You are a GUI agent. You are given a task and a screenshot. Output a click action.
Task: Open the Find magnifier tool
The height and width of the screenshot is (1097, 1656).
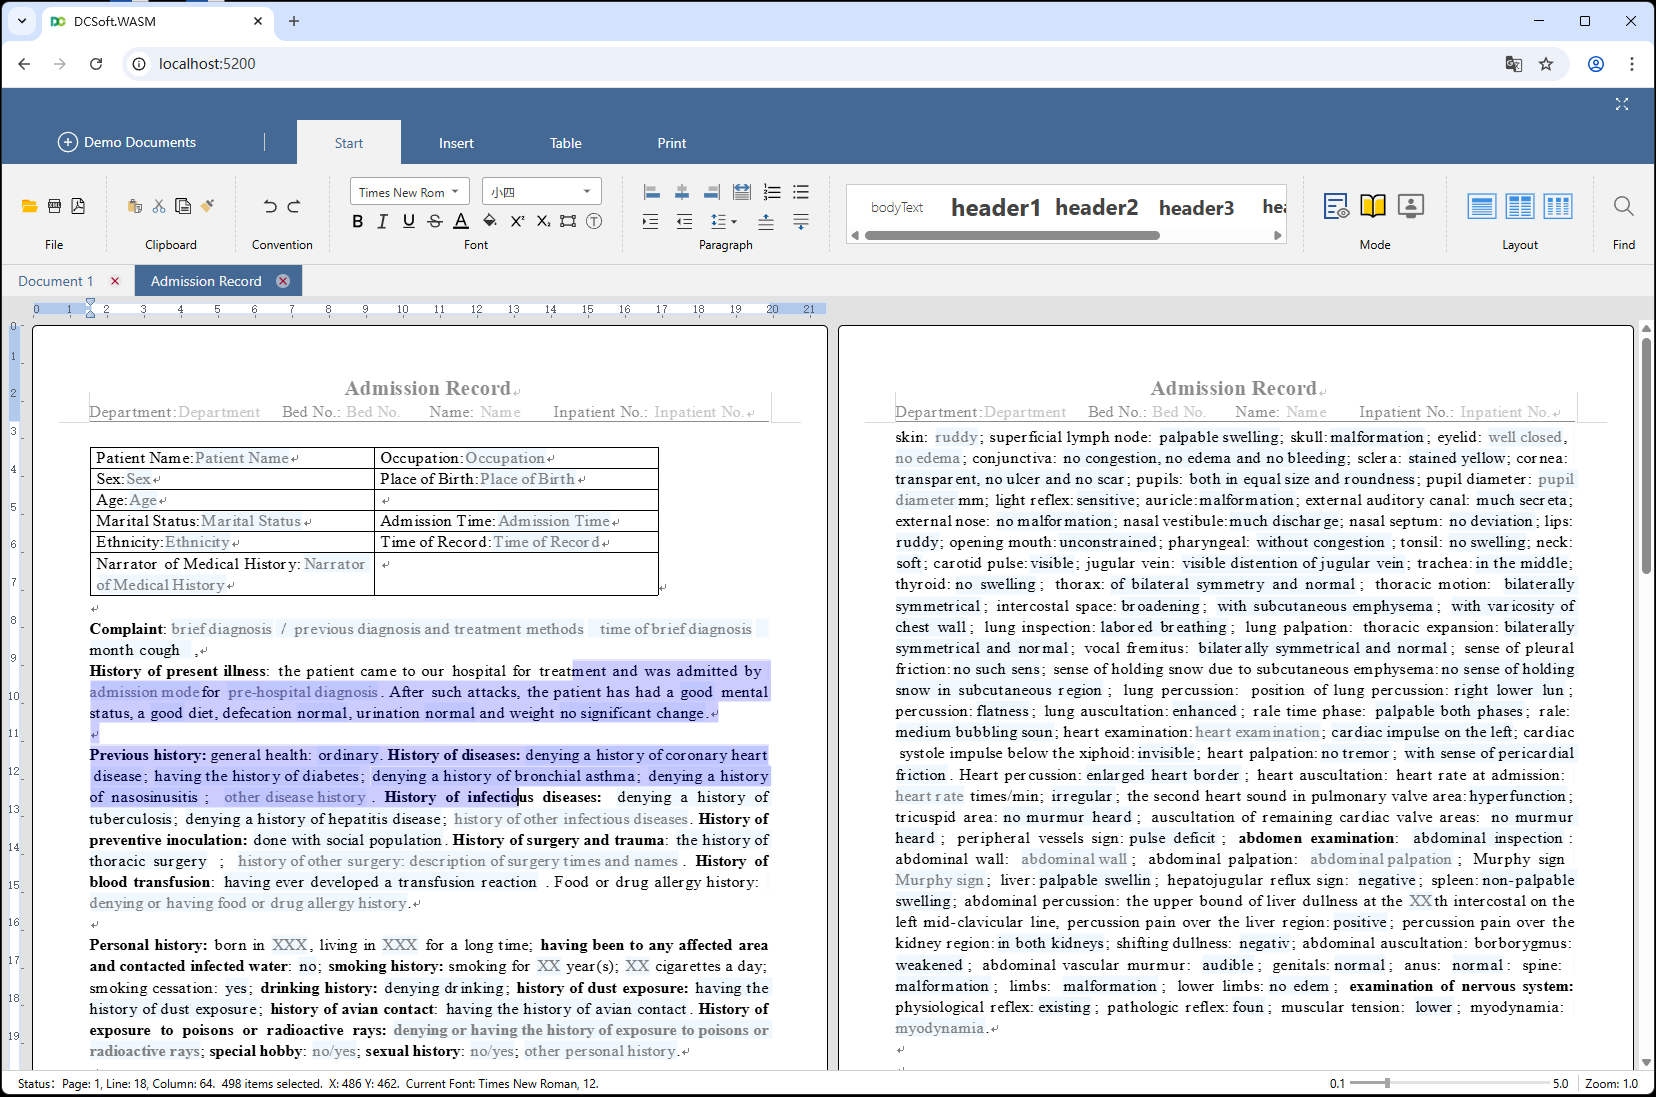tap(1623, 206)
